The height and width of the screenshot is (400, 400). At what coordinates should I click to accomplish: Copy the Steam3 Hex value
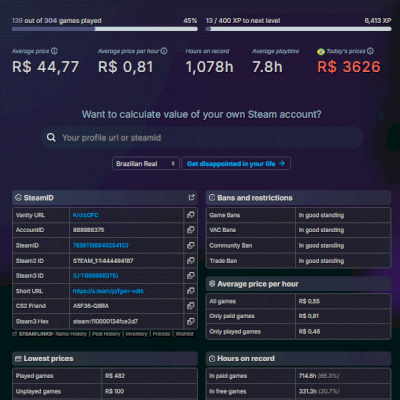tap(191, 321)
